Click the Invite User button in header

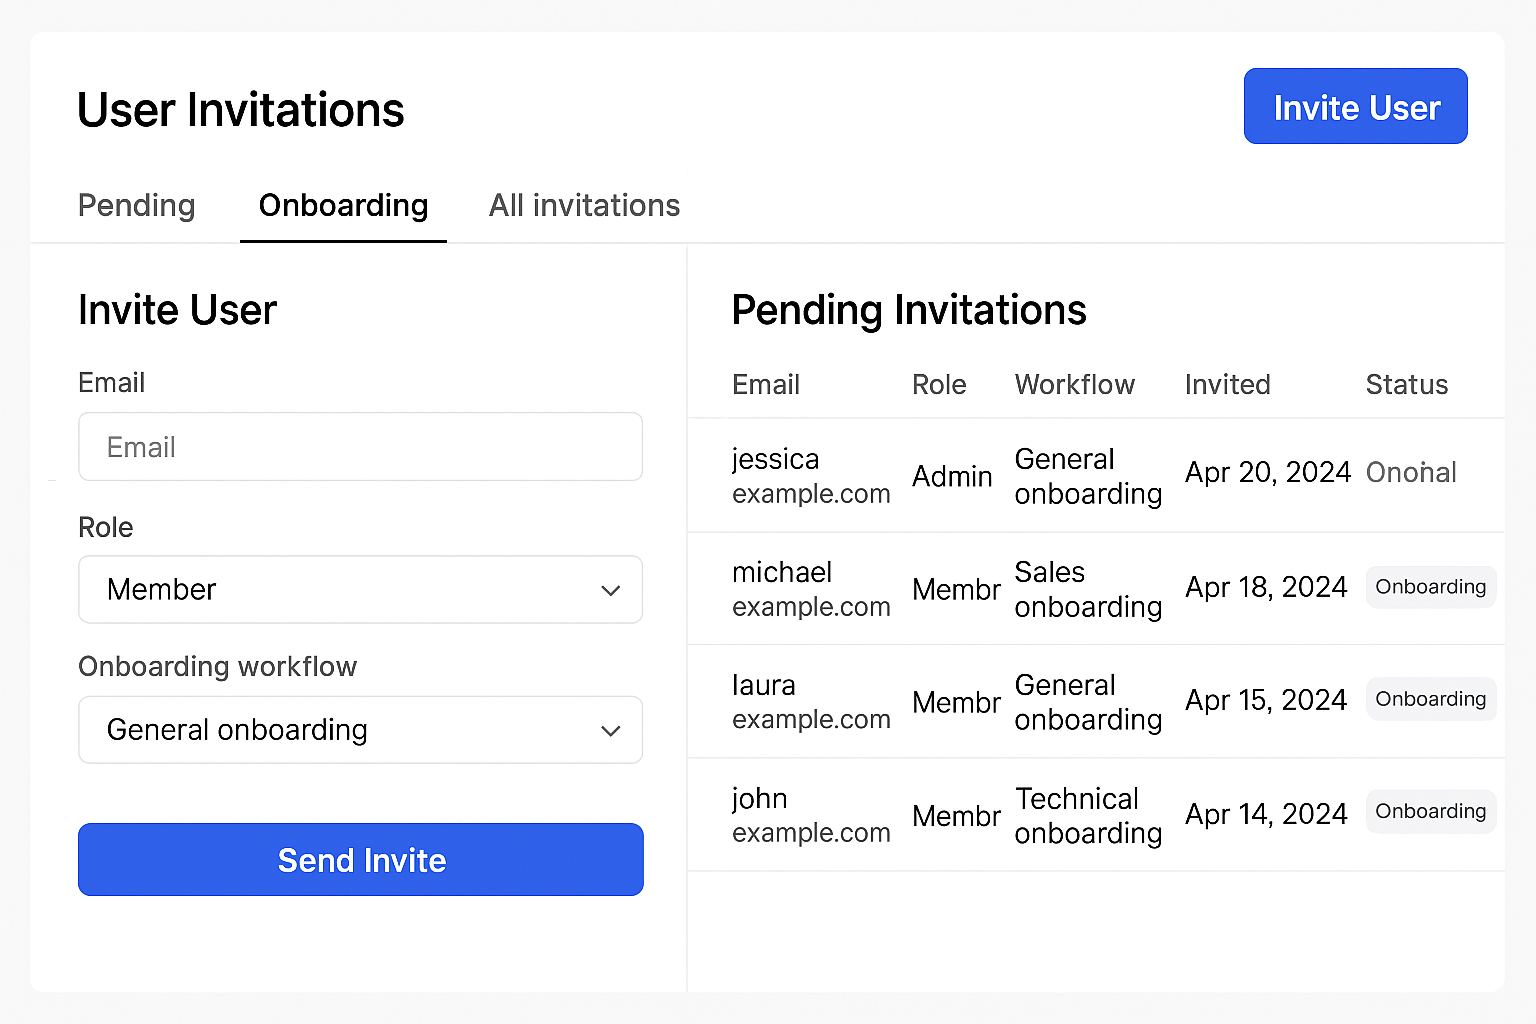pyautogui.click(x=1355, y=106)
